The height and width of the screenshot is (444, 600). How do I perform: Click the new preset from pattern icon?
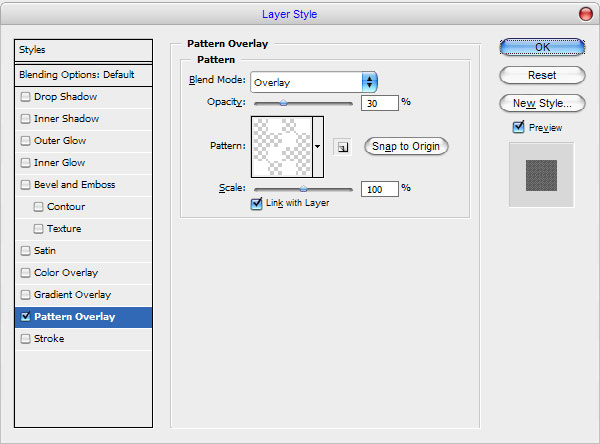coord(342,147)
